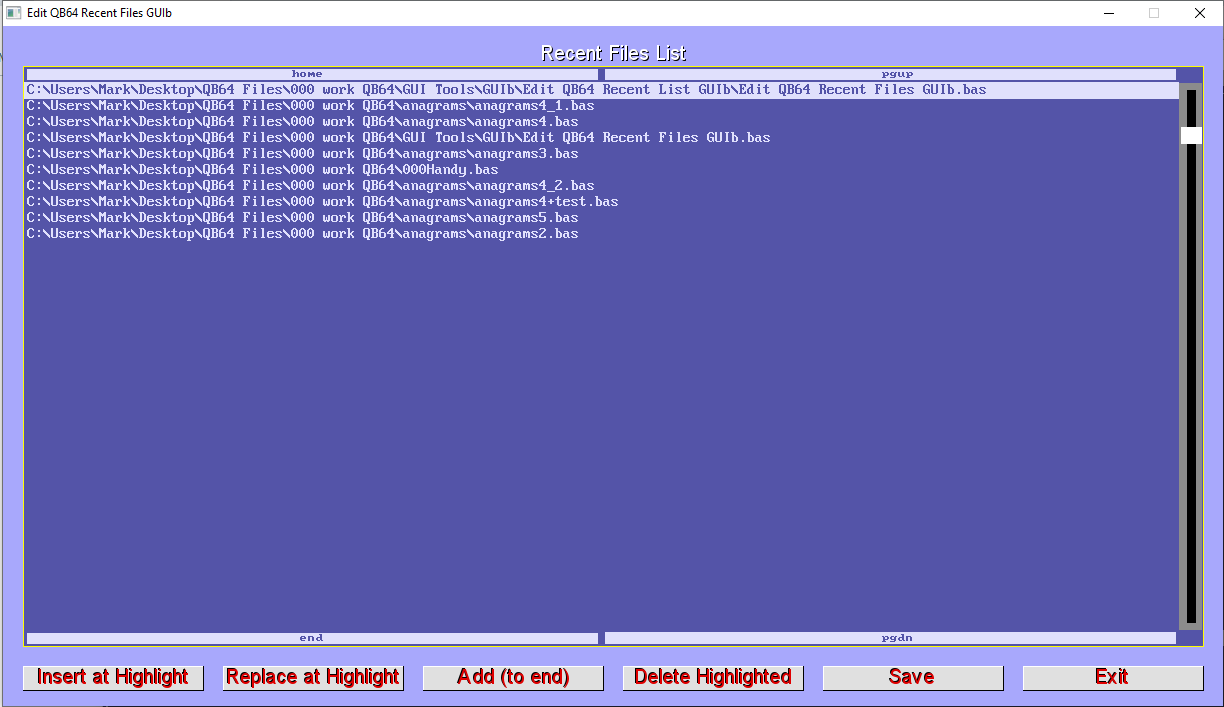Click the pgup navigation bar

pyautogui.click(x=890, y=74)
